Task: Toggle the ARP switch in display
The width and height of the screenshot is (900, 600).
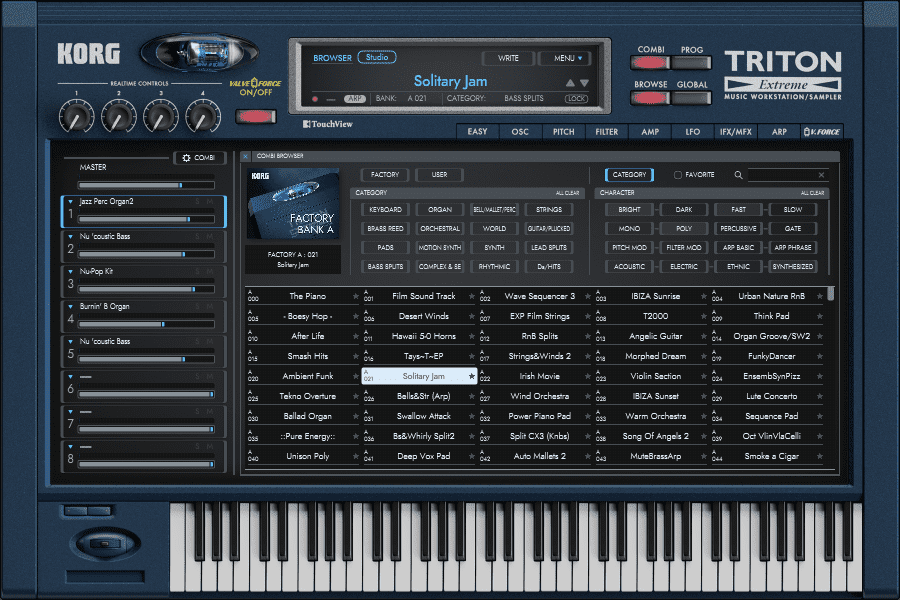Action: coord(355,99)
